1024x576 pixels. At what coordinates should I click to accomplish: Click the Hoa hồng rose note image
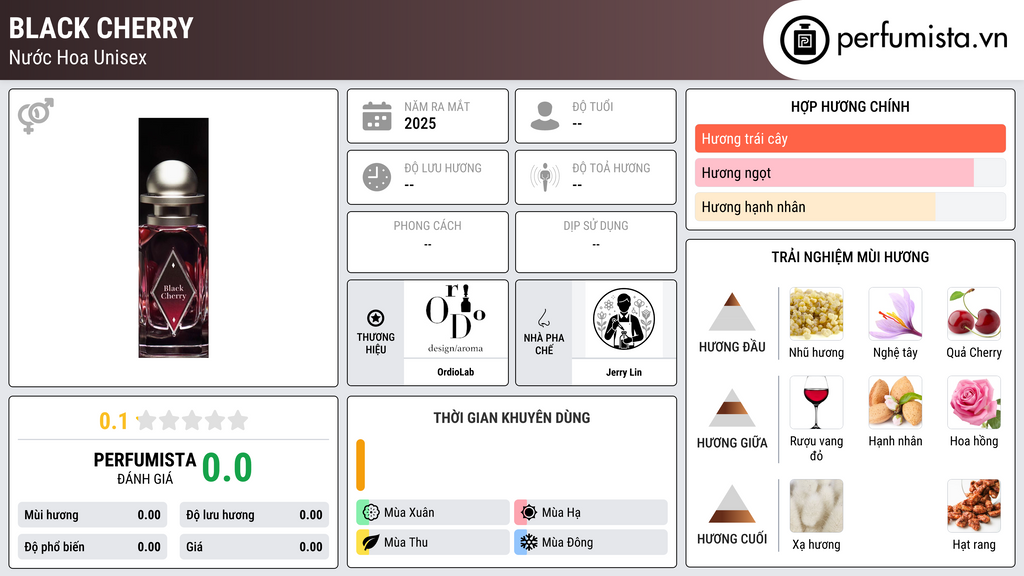pyautogui.click(x=974, y=402)
